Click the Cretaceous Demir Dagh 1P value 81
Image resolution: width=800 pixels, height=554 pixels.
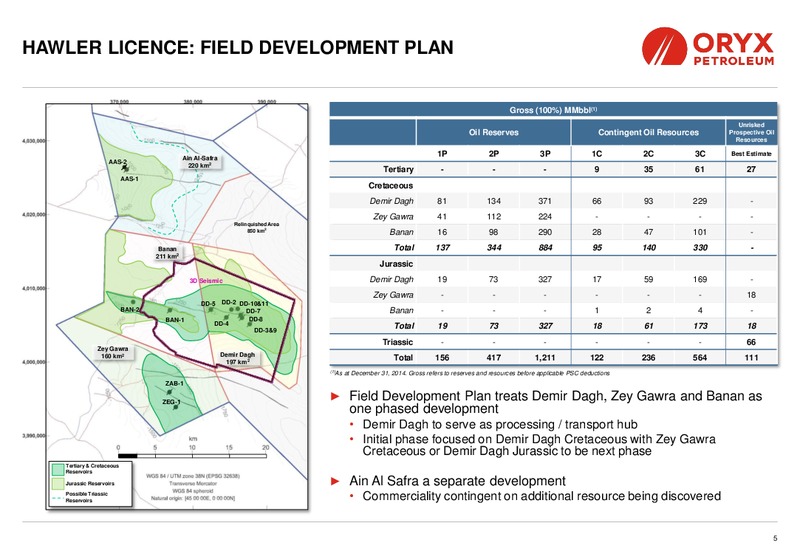(x=442, y=201)
